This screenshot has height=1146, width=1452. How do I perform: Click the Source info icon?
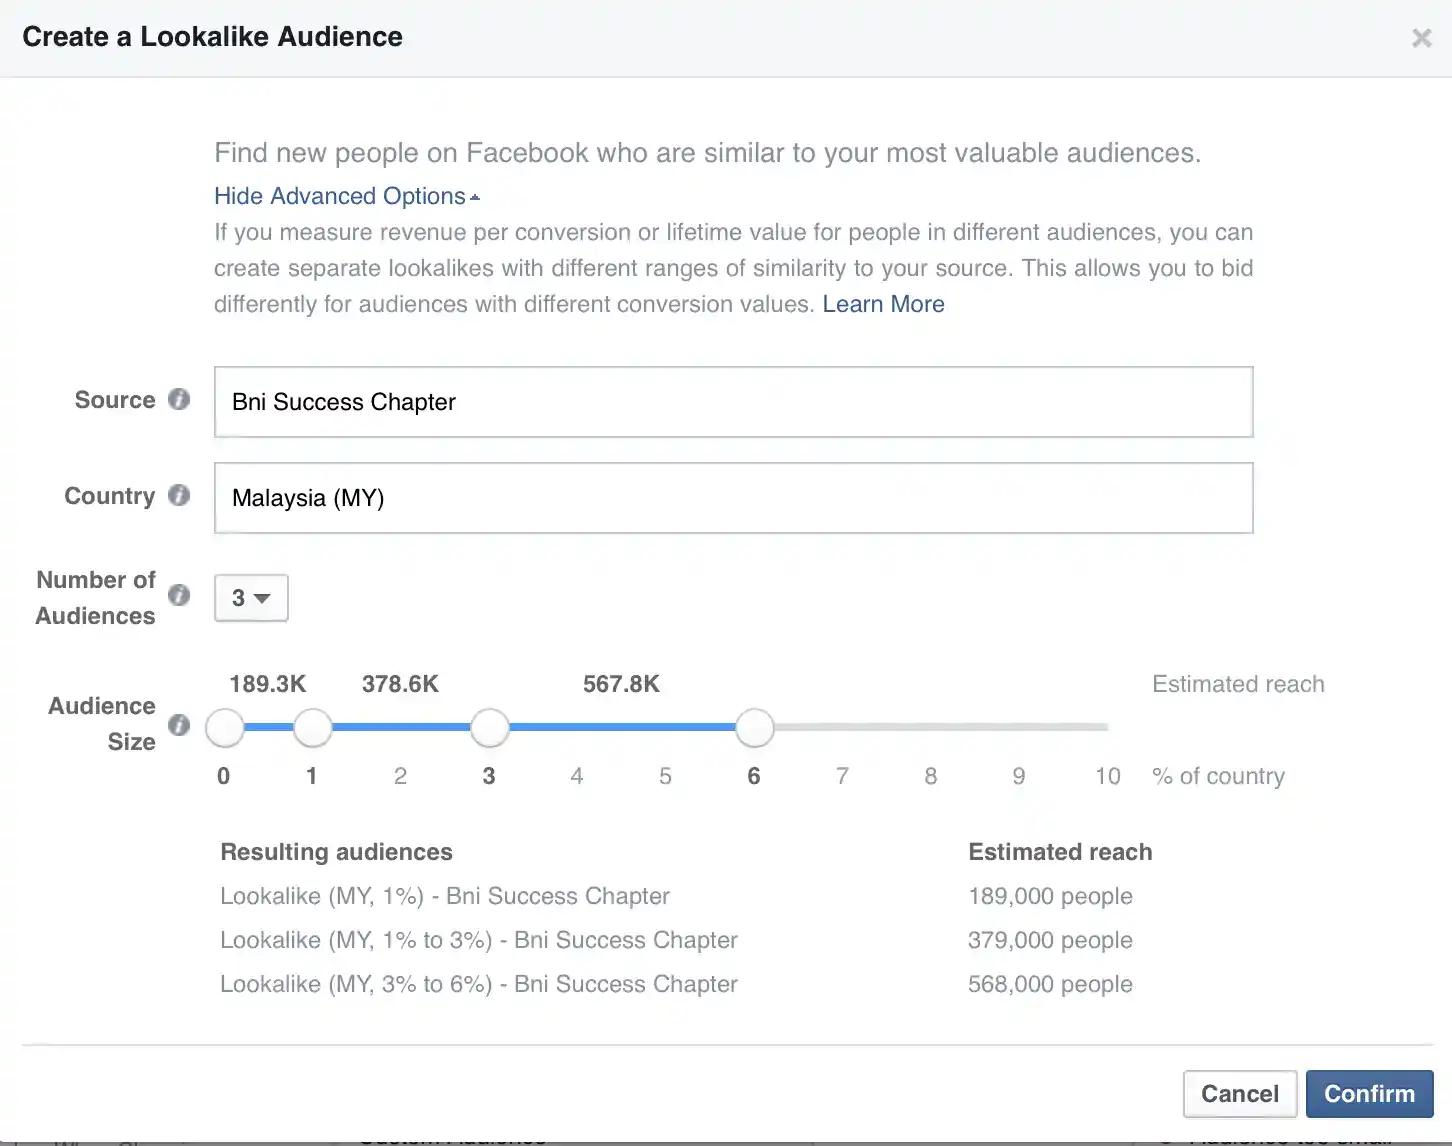[179, 399]
